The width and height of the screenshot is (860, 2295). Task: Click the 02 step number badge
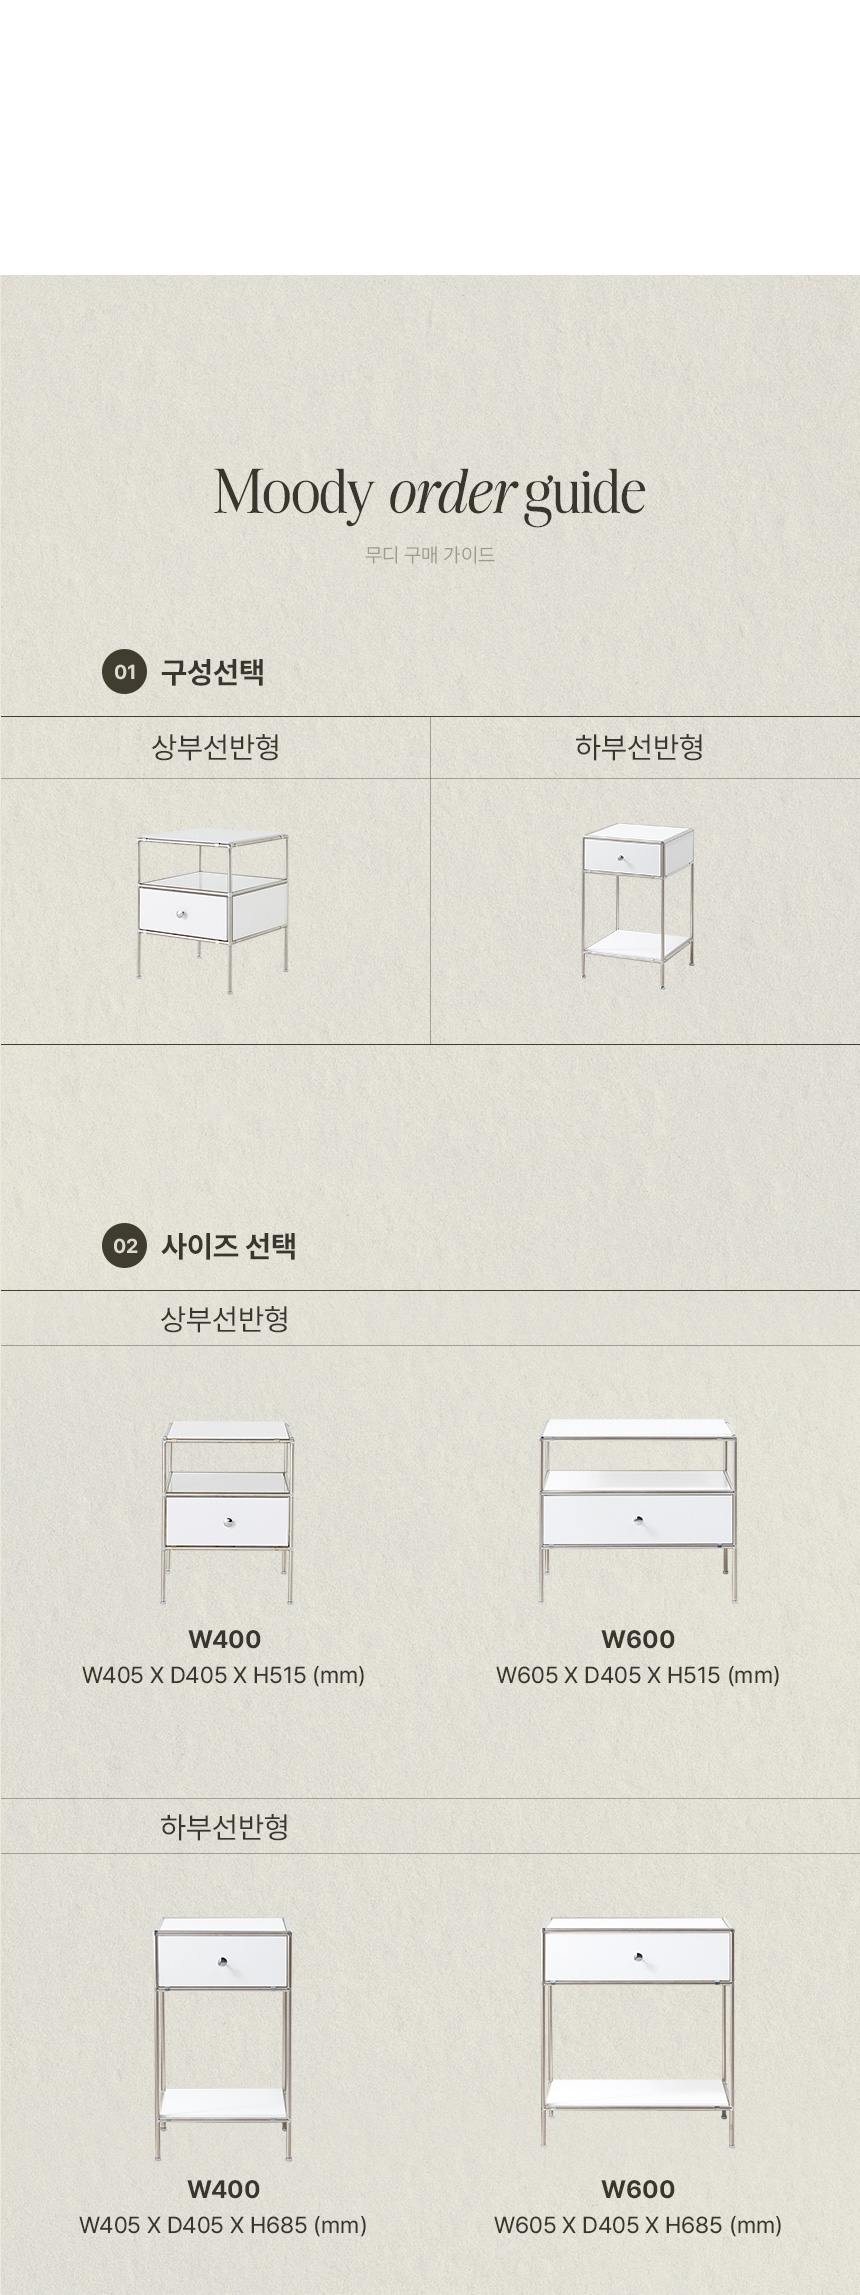tap(124, 1246)
